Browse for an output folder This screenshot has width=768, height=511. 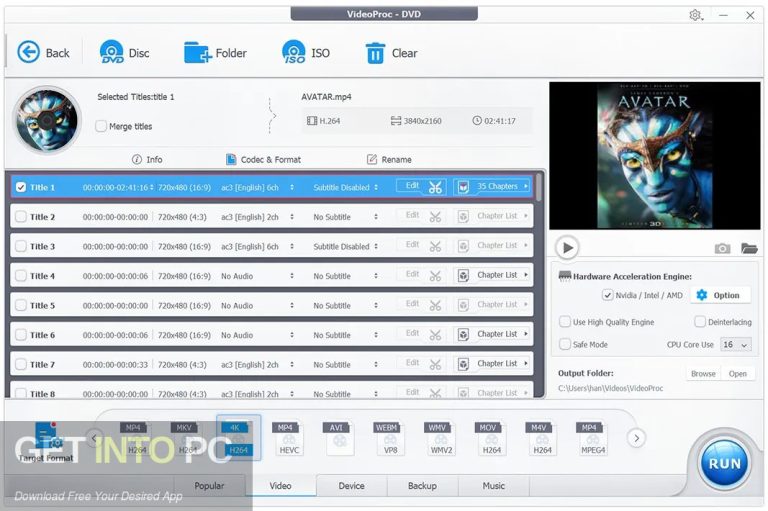click(703, 373)
